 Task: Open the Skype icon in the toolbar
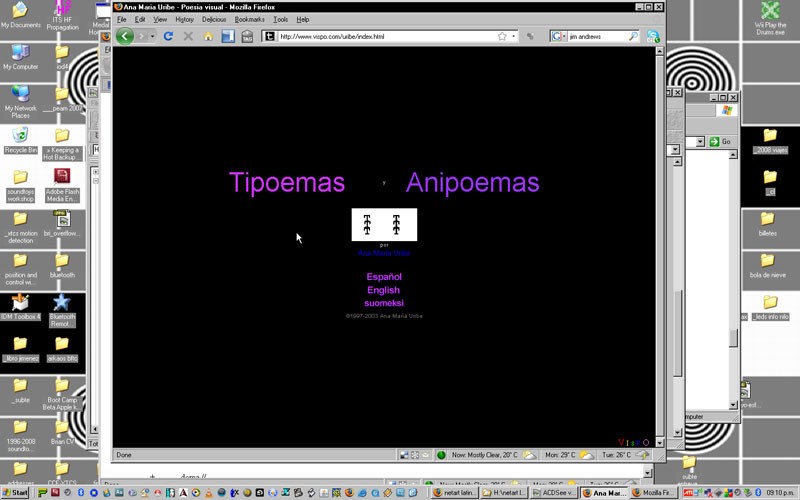(x=653, y=36)
